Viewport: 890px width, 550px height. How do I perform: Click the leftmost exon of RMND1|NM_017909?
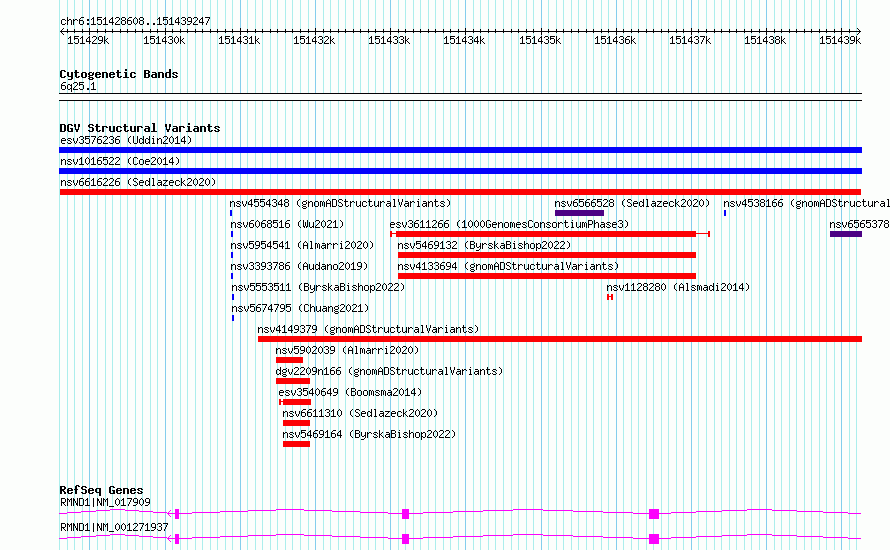click(x=177, y=514)
